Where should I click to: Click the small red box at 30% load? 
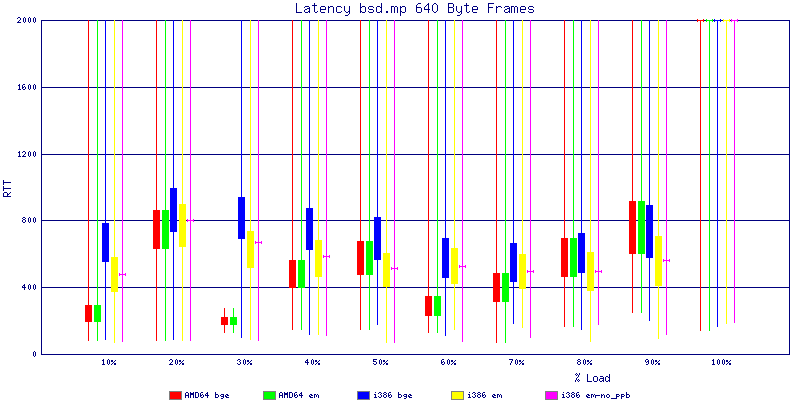[224, 321]
